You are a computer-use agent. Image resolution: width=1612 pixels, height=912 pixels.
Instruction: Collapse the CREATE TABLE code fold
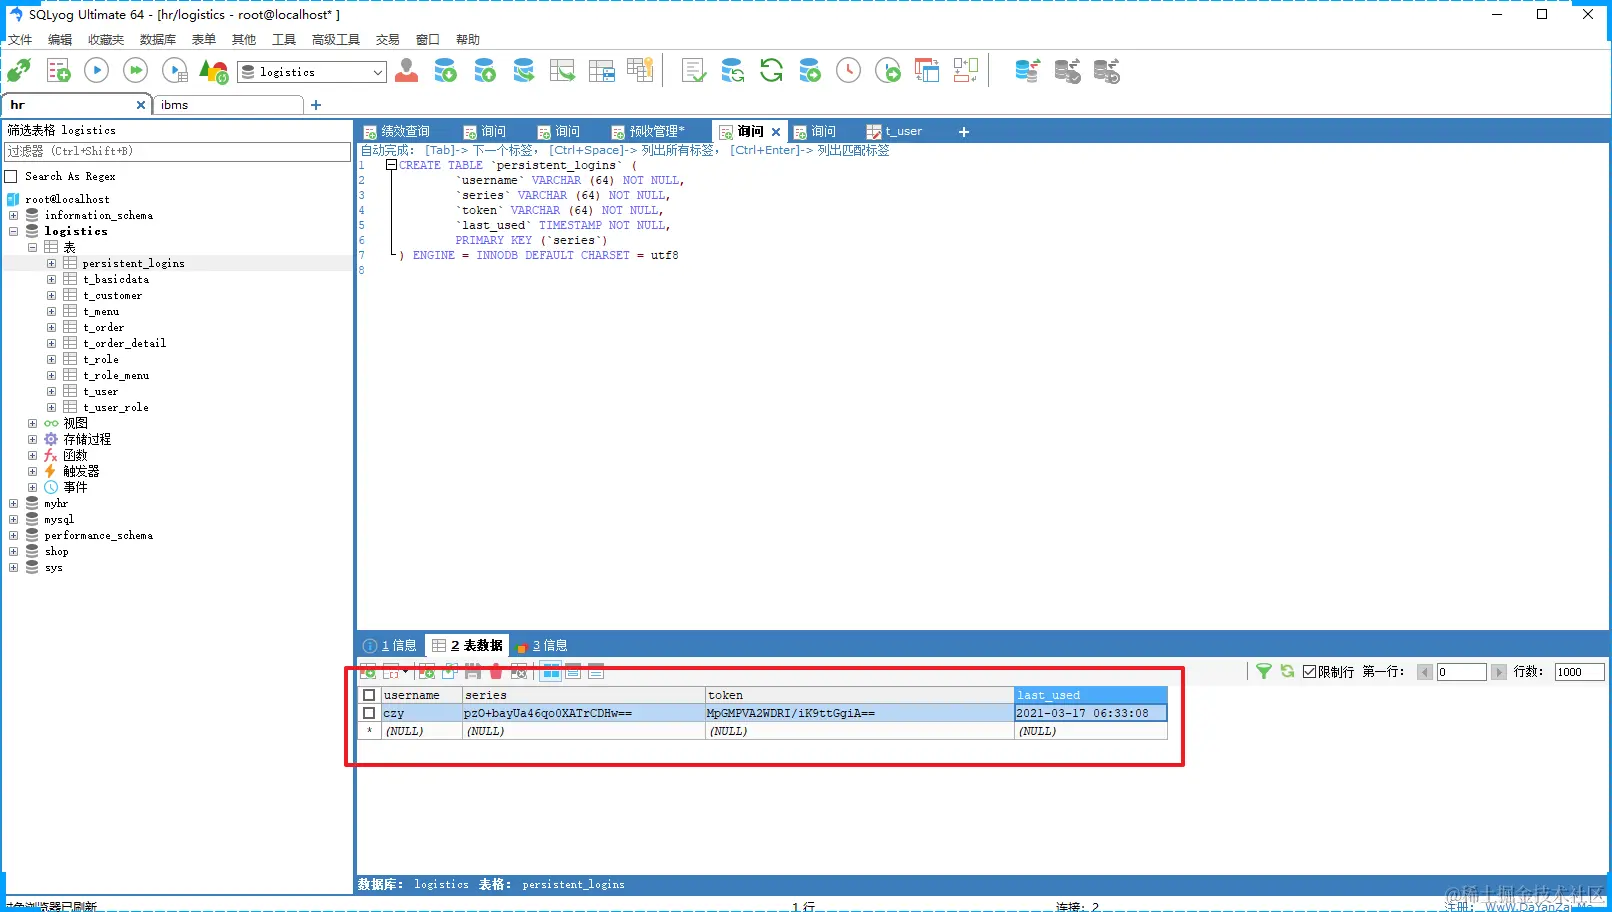(391, 165)
